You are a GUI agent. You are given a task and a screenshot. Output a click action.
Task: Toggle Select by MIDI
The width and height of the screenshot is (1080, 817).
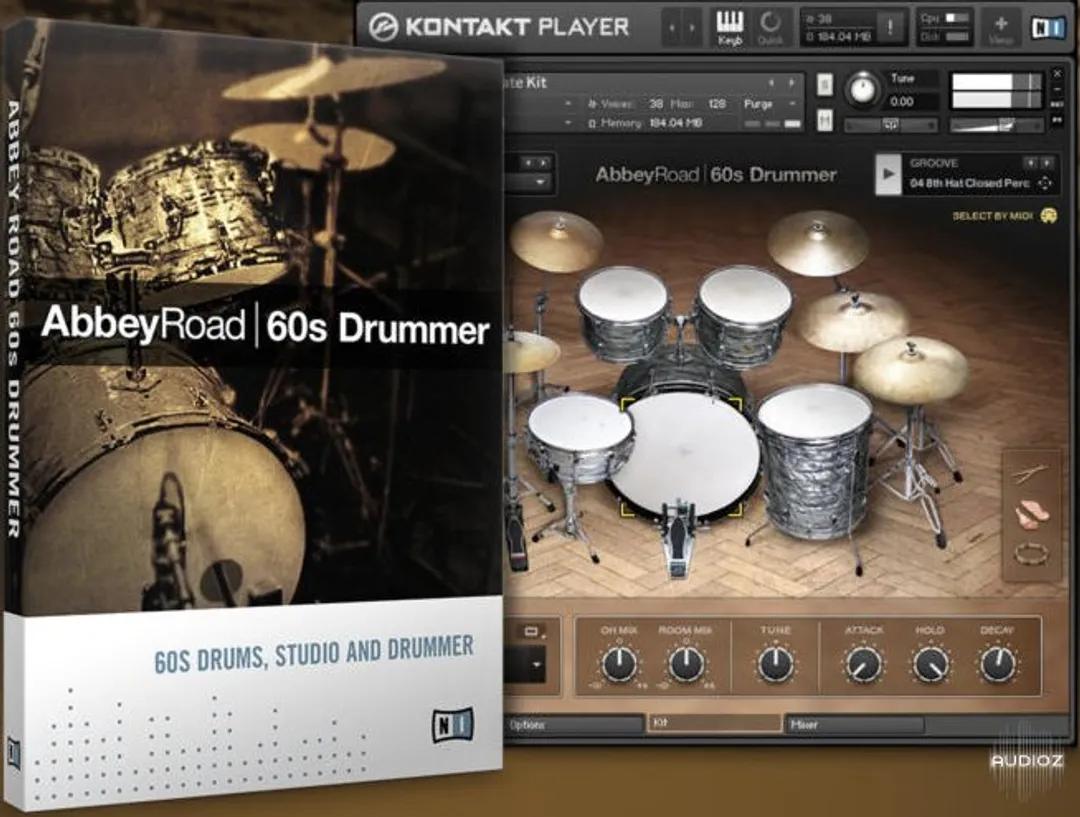coord(1004,216)
